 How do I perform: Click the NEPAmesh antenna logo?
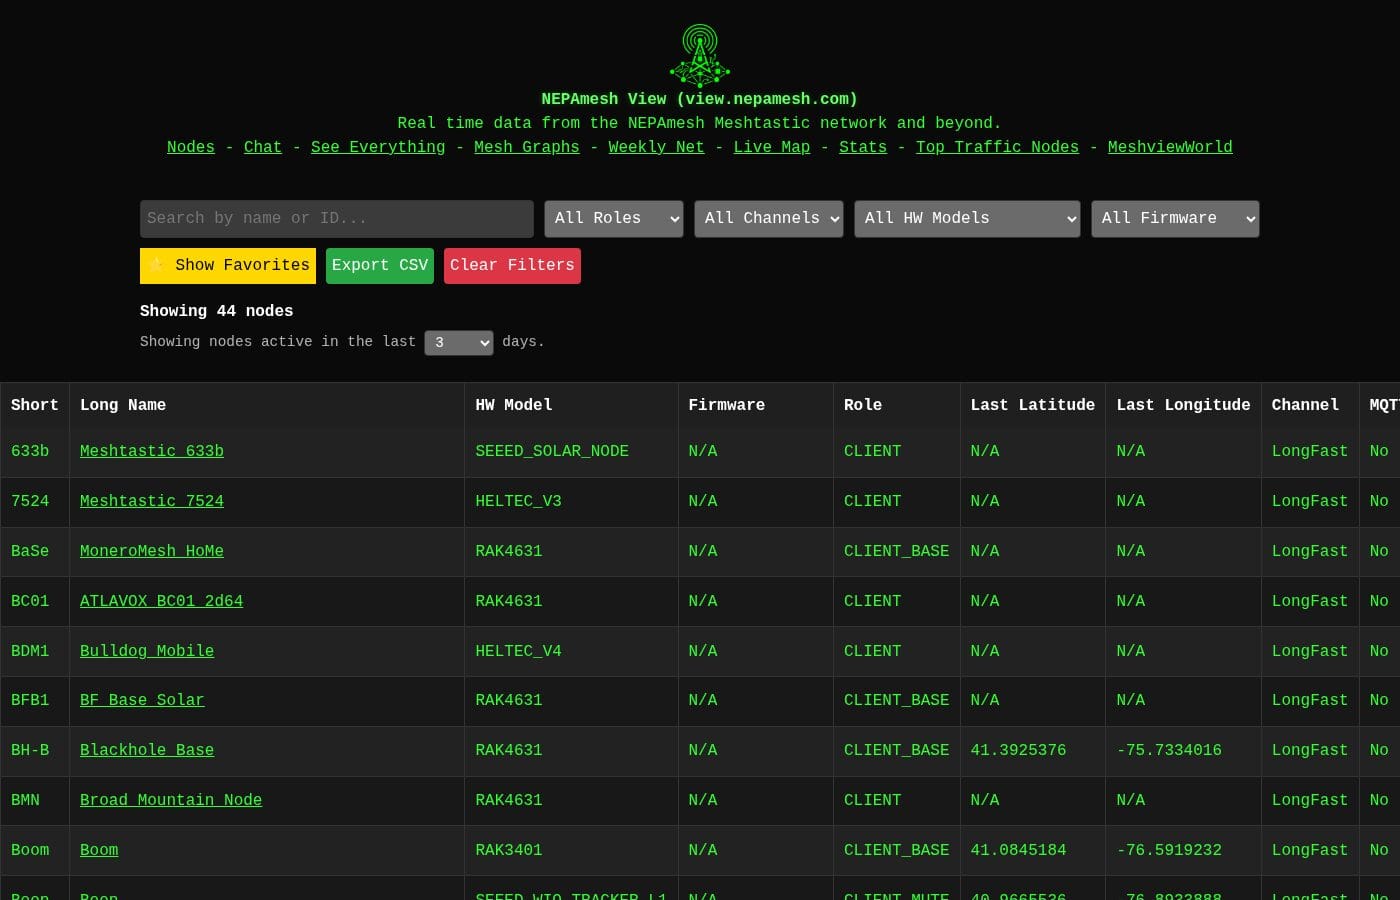[700, 56]
